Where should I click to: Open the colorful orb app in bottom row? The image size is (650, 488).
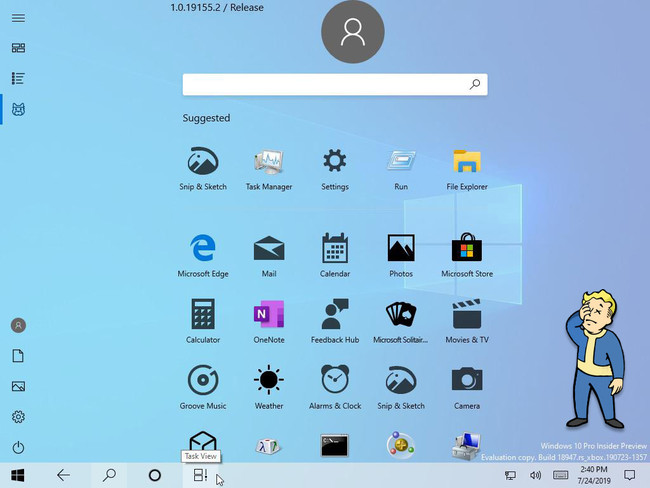click(400, 446)
